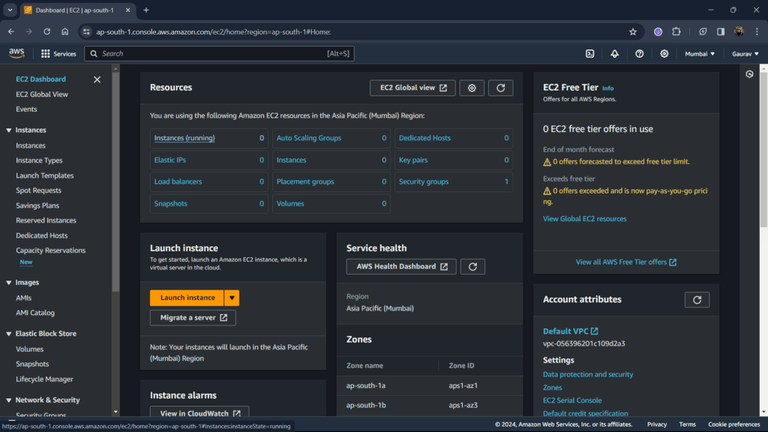Open Instances (running) resource link
The width and height of the screenshot is (768, 432).
click(184, 138)
